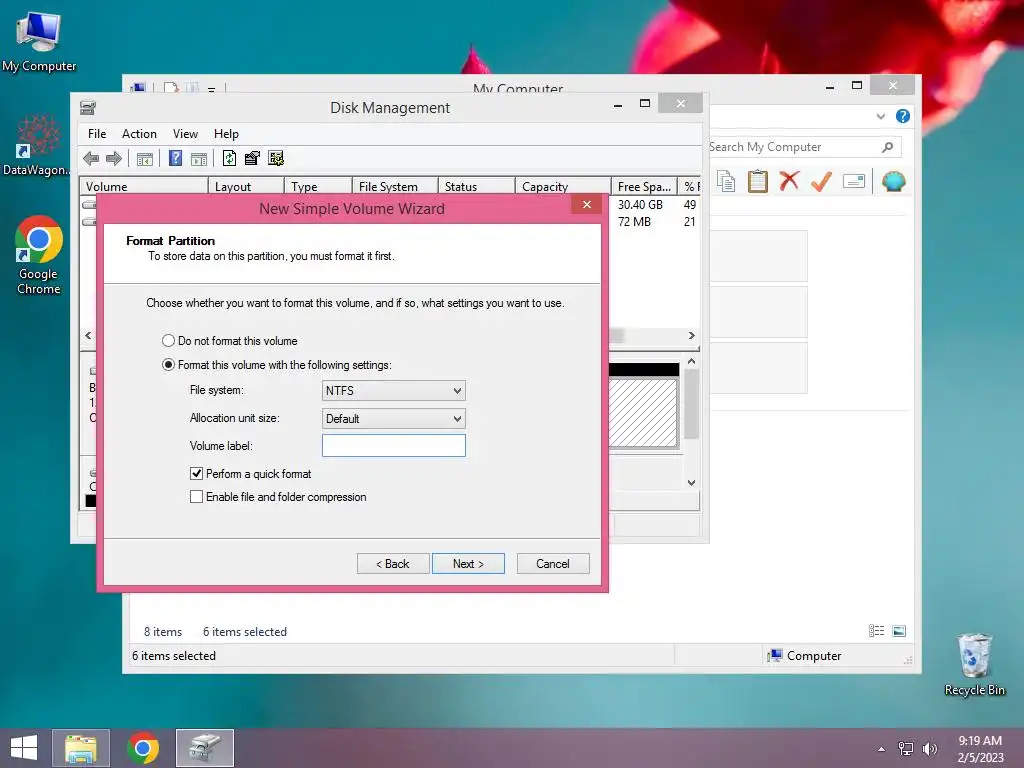
Task: Toggle Show/Hide Action Pane toolbar icon
Action: click(x=199, y=159)
